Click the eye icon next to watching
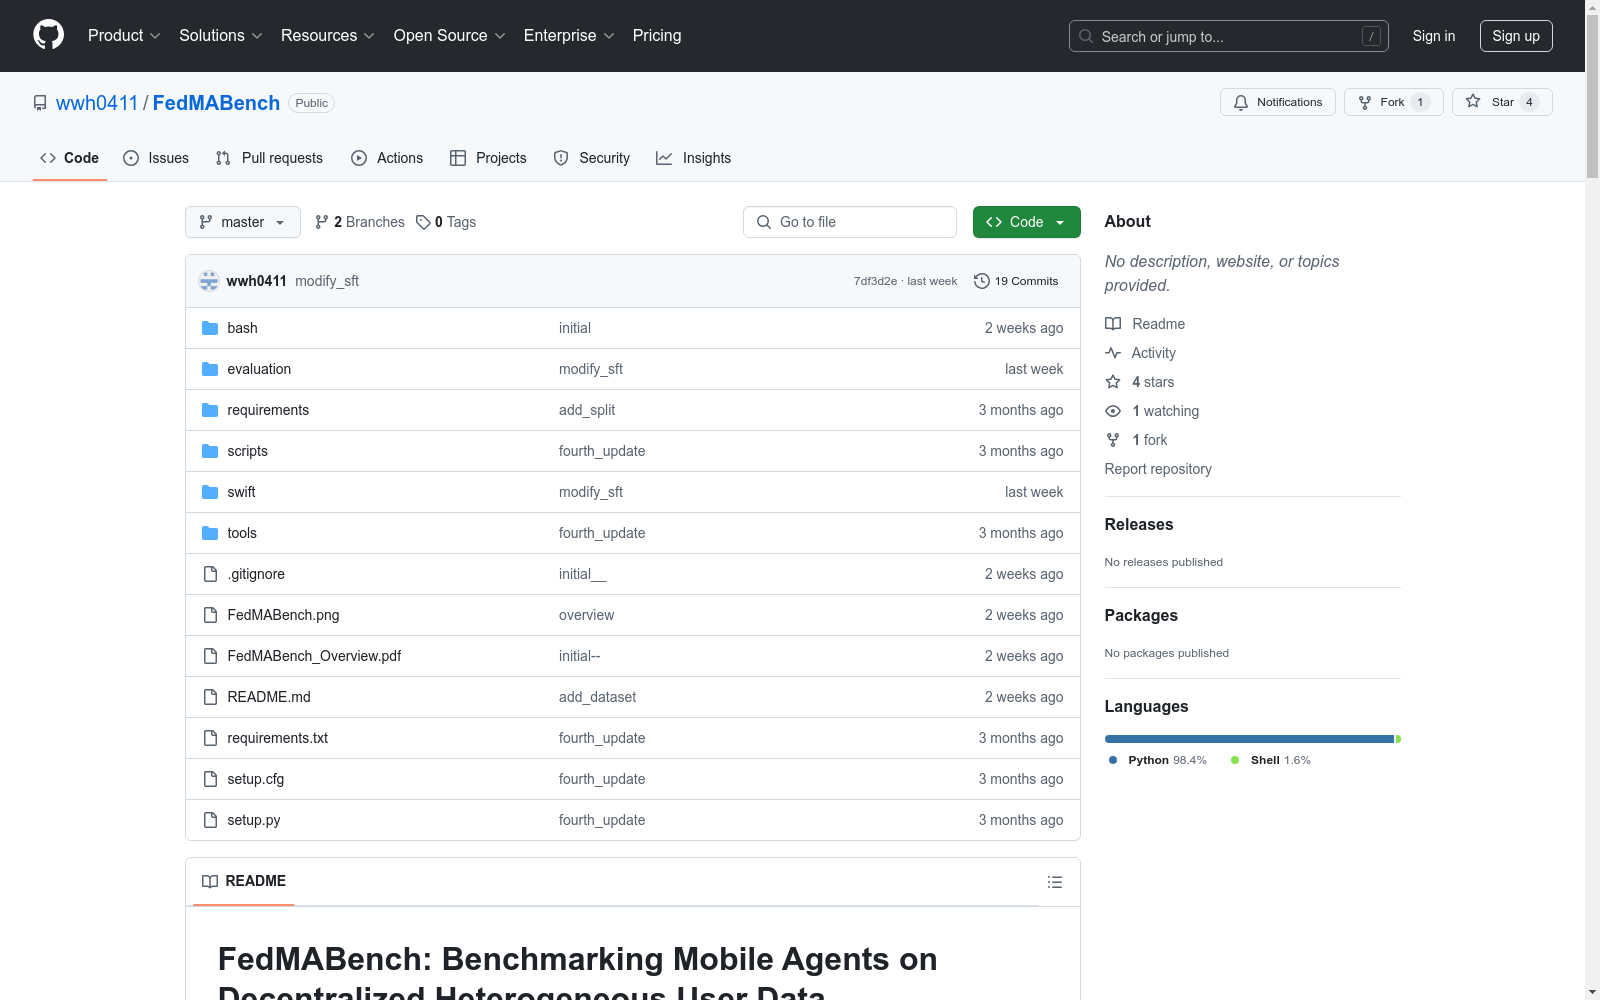 point(1113,411)
